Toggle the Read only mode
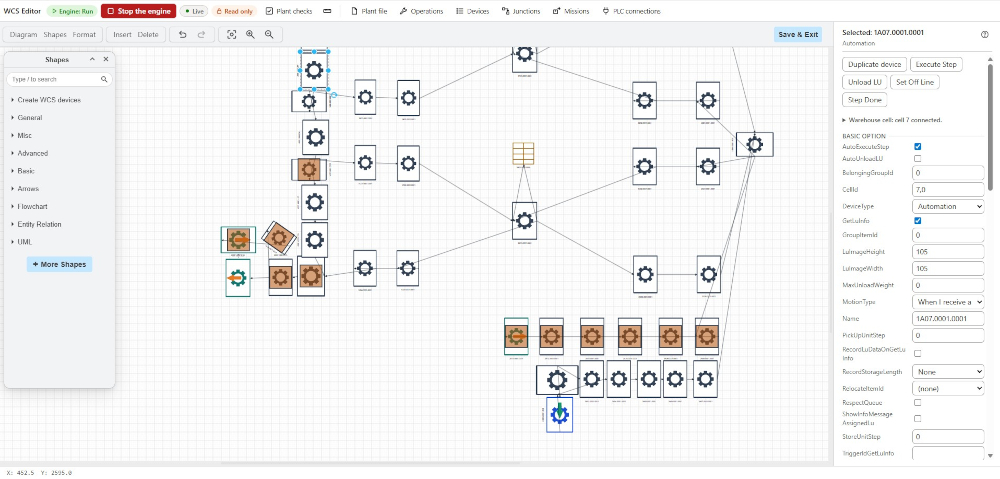 (x=234, y=11)
